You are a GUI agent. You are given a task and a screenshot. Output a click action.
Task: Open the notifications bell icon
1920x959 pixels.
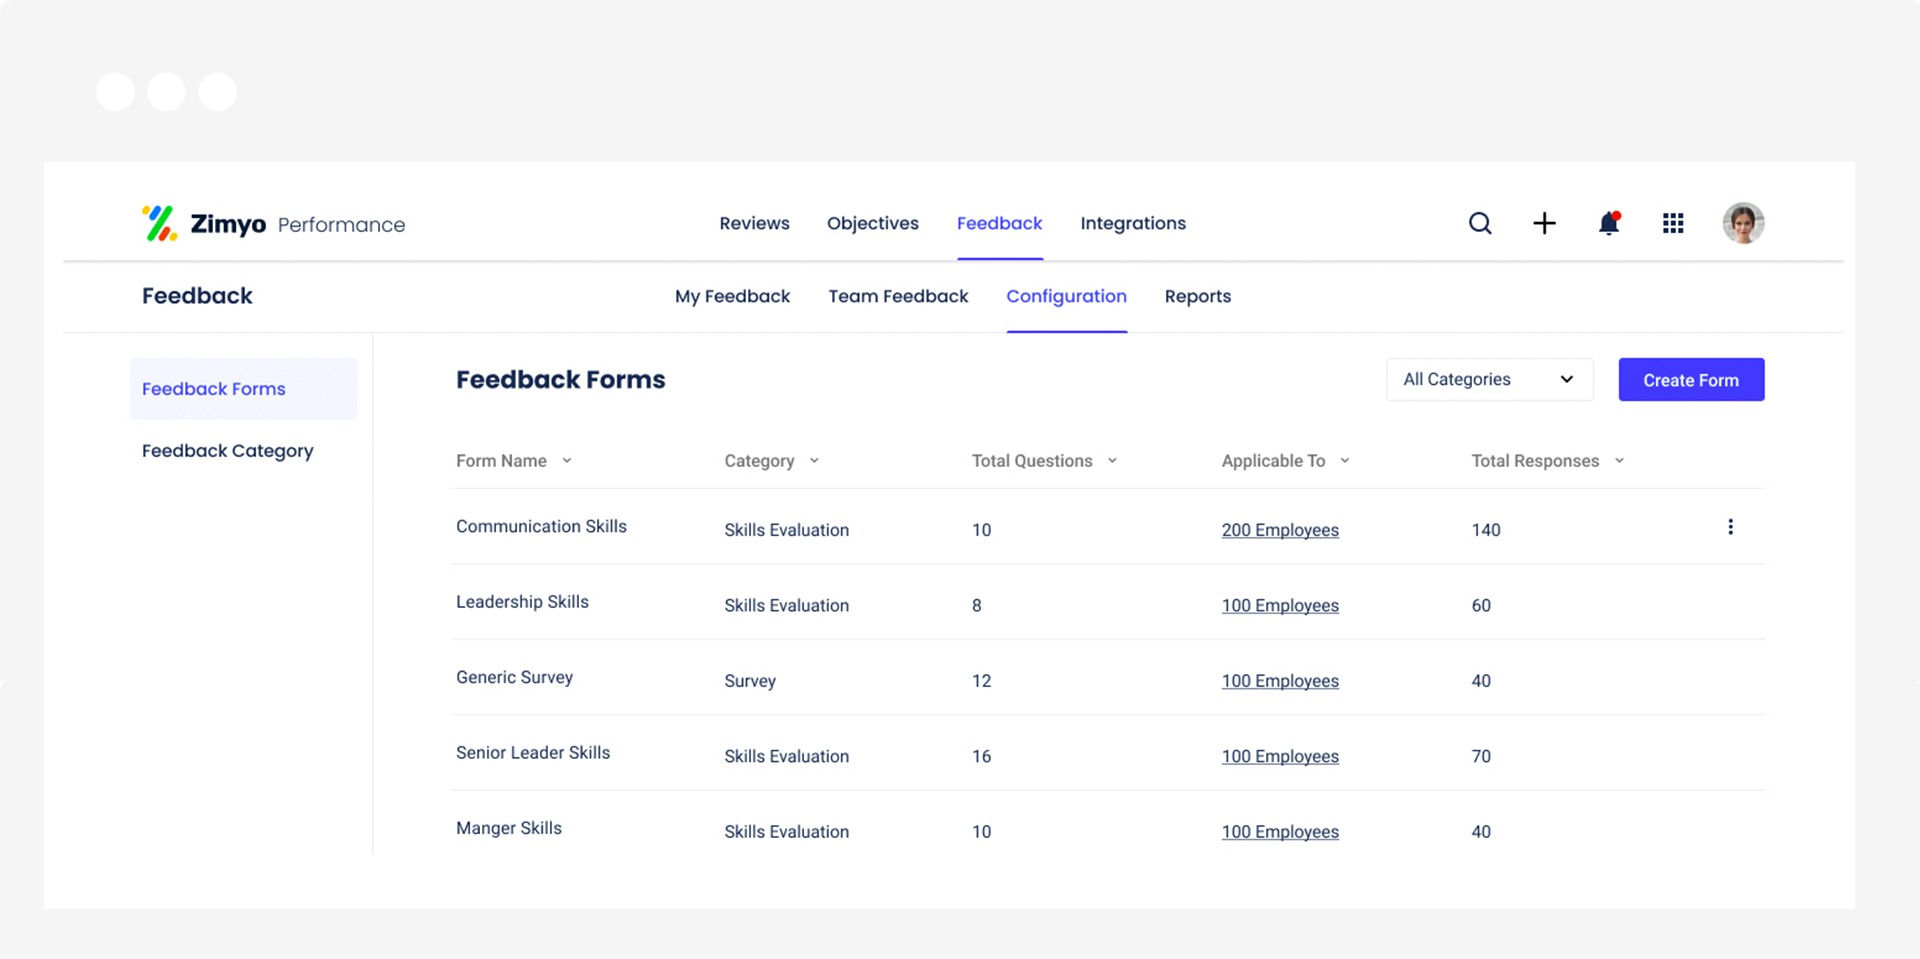1609,223
